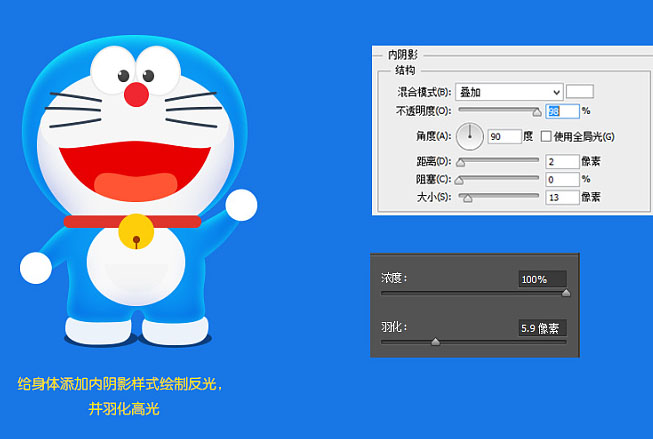Click the 浓度 density value 100%
The width and height of the screenshot is (653, 439).
coord(542,279)
